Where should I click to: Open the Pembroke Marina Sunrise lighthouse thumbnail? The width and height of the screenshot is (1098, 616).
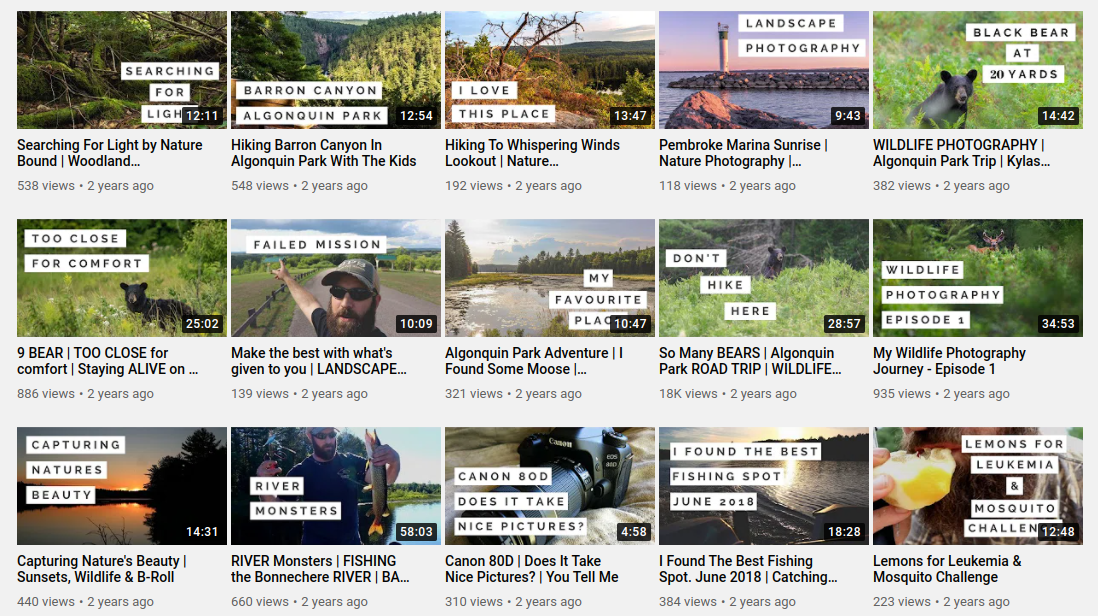point(764,70)
